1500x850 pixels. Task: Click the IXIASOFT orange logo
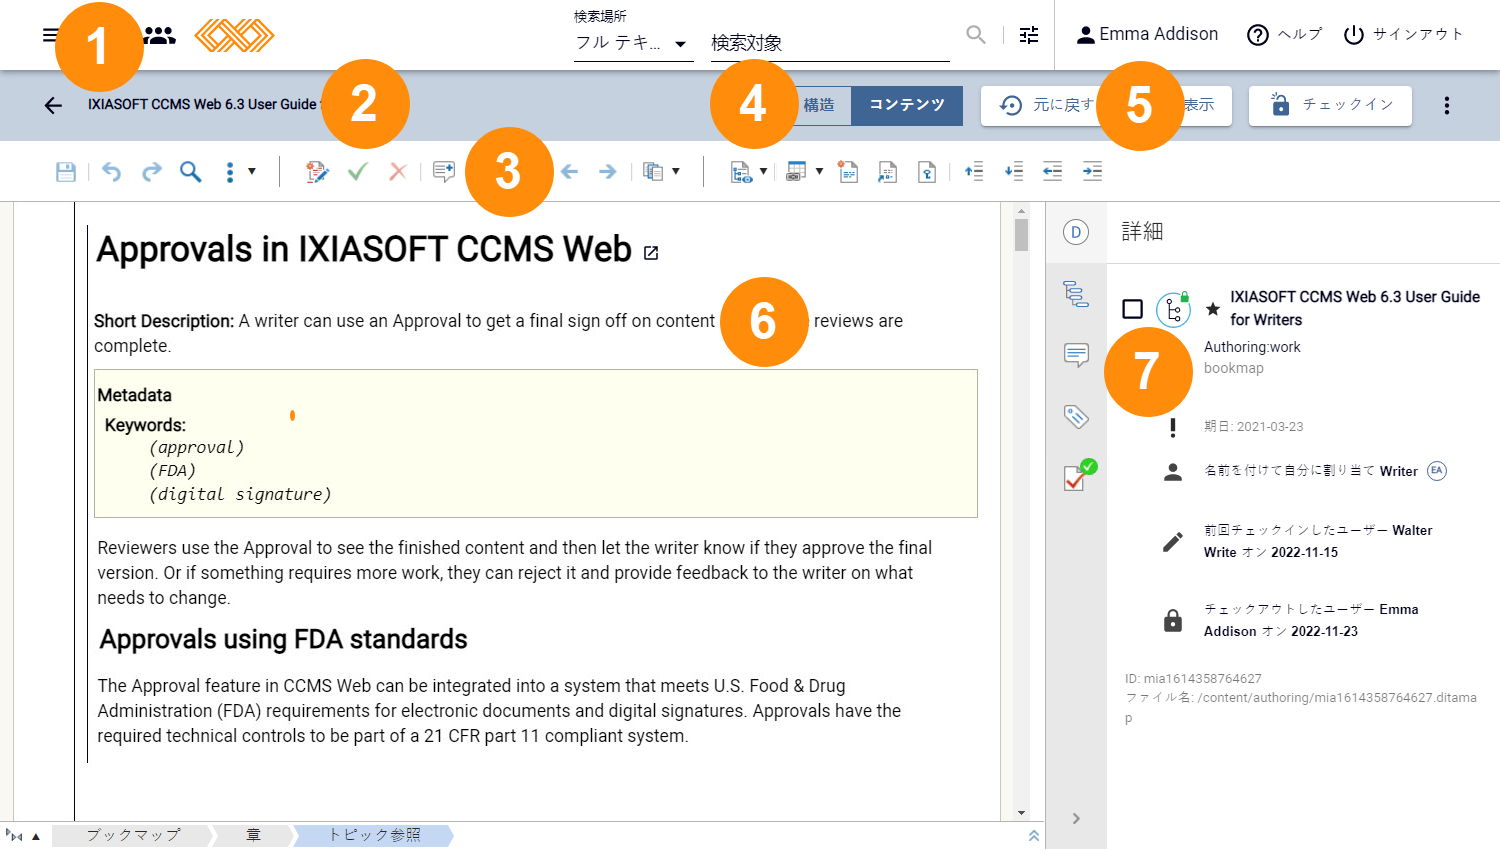[234, 36]
